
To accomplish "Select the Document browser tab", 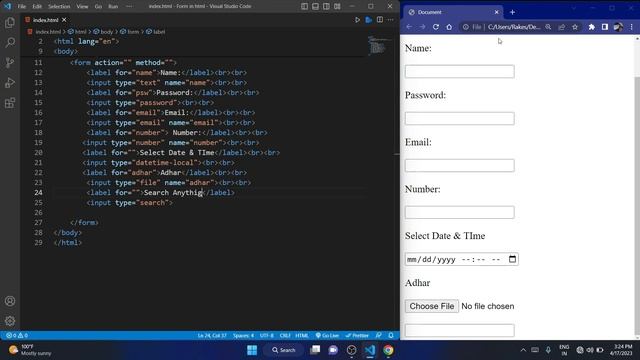I will click(x=453, y=12).
